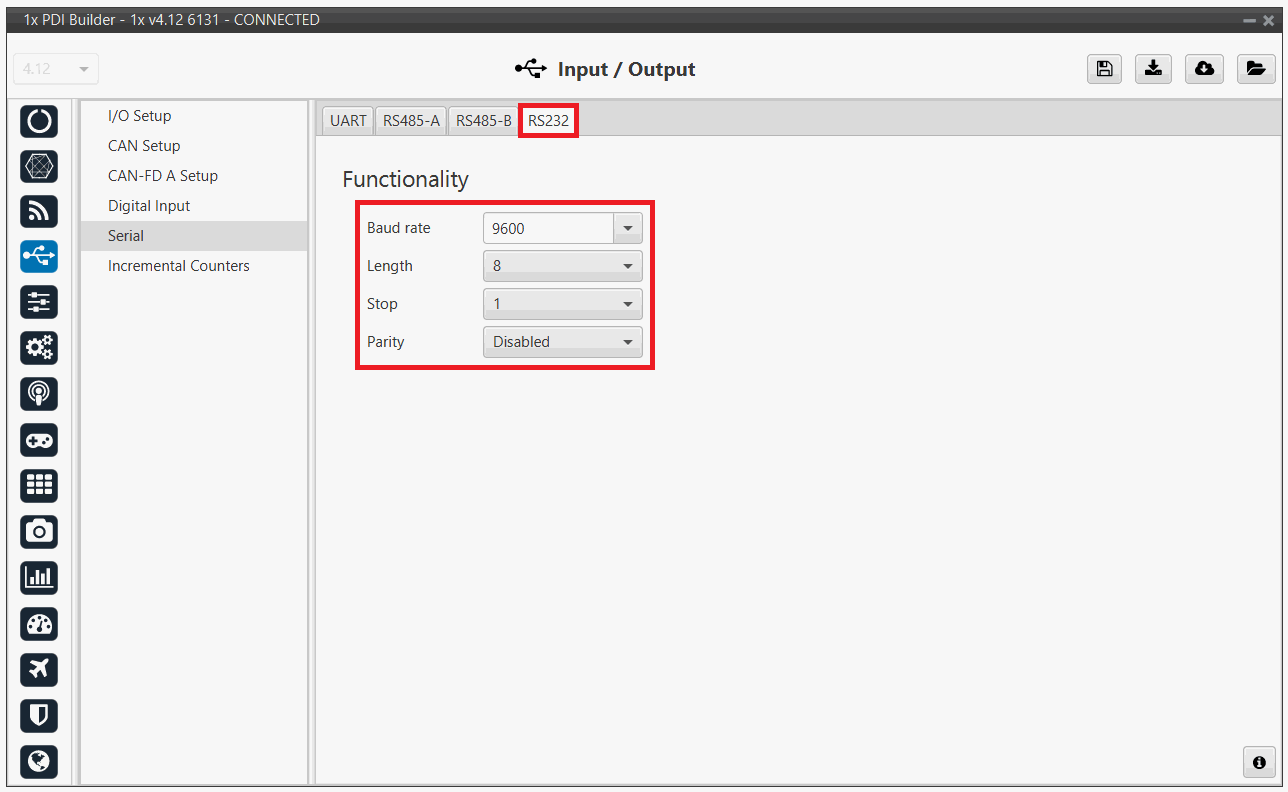
Task: Open the folder icon in toolbar
Action: coord(1255,68)
